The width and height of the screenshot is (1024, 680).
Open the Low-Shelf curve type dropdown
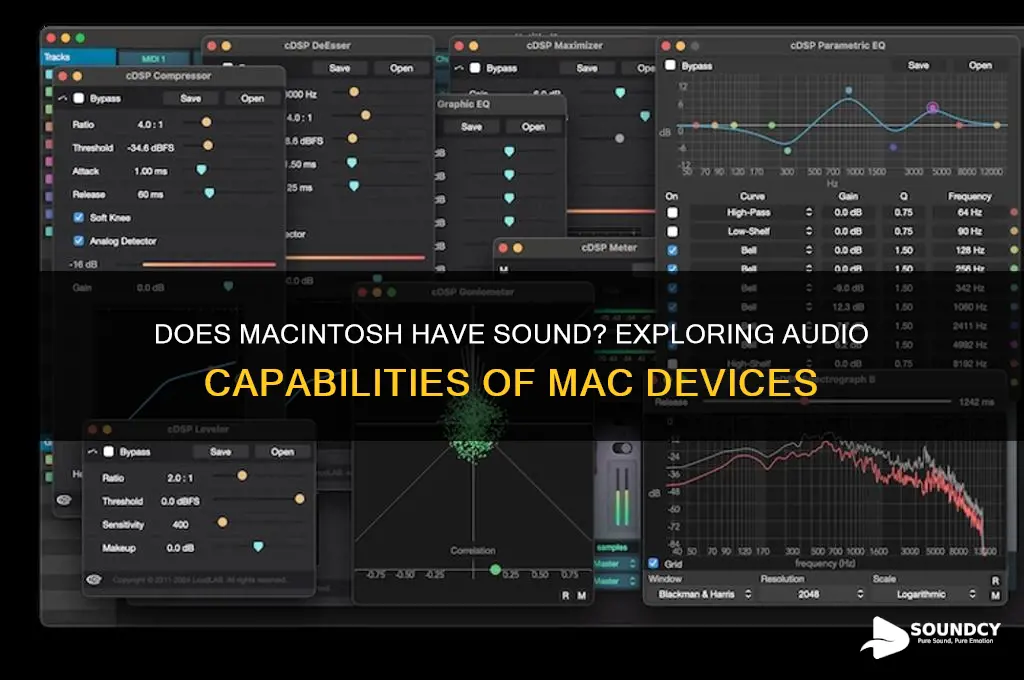(753, 231)
